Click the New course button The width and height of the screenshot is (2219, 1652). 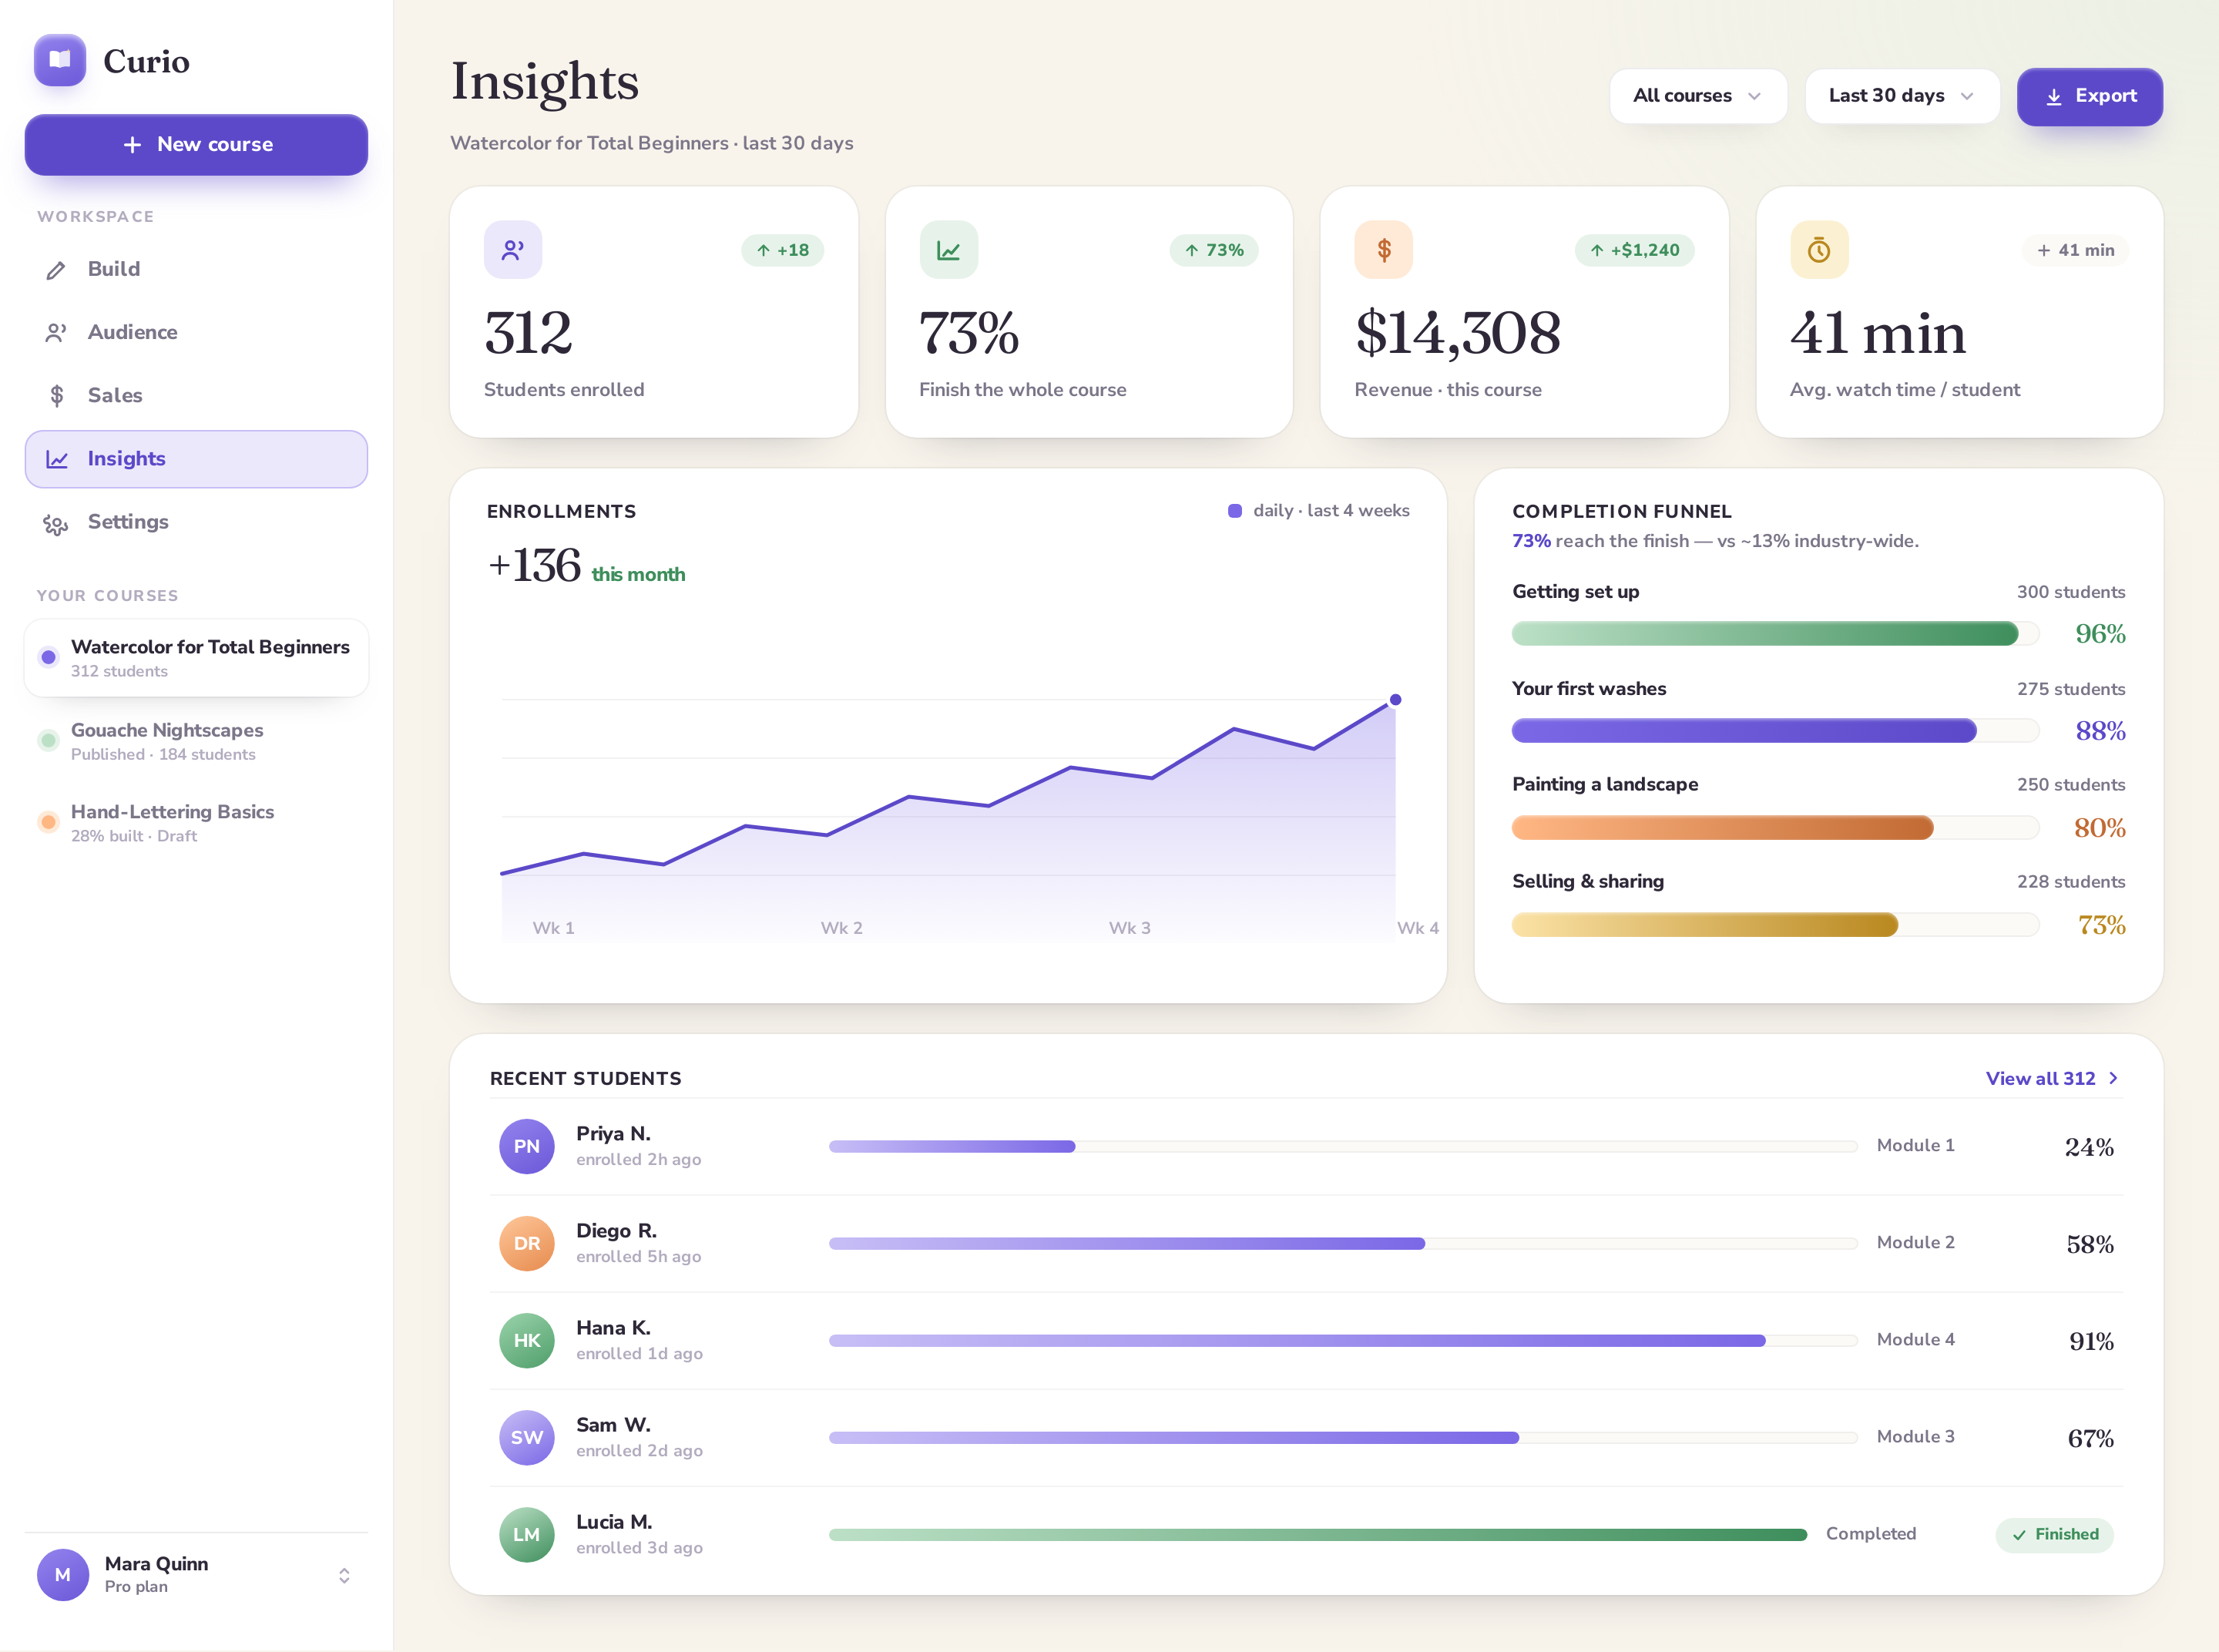coord(196,144)
